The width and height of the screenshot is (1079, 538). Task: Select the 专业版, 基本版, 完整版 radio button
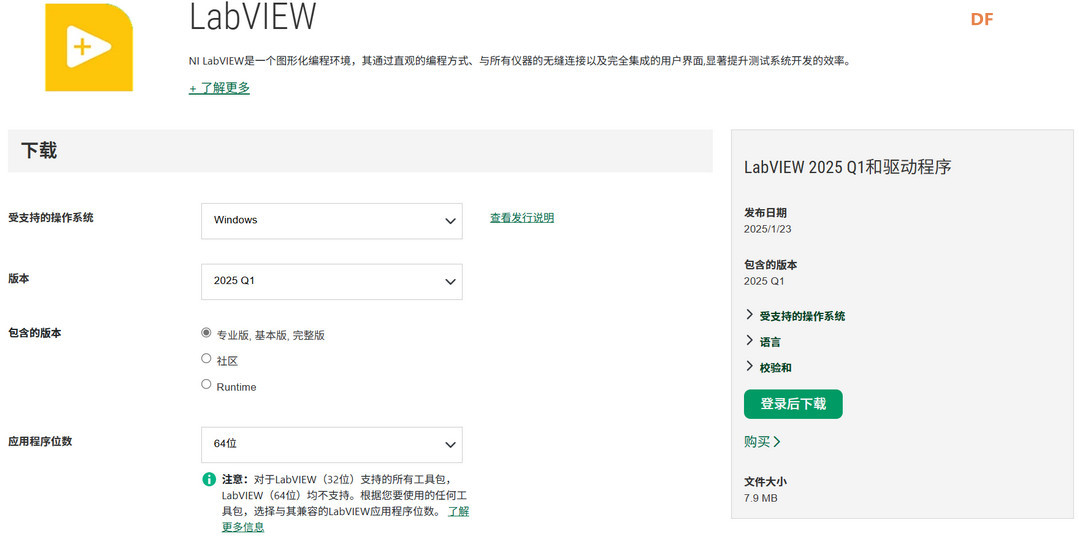pyautogui.click(x=206, y=333)
